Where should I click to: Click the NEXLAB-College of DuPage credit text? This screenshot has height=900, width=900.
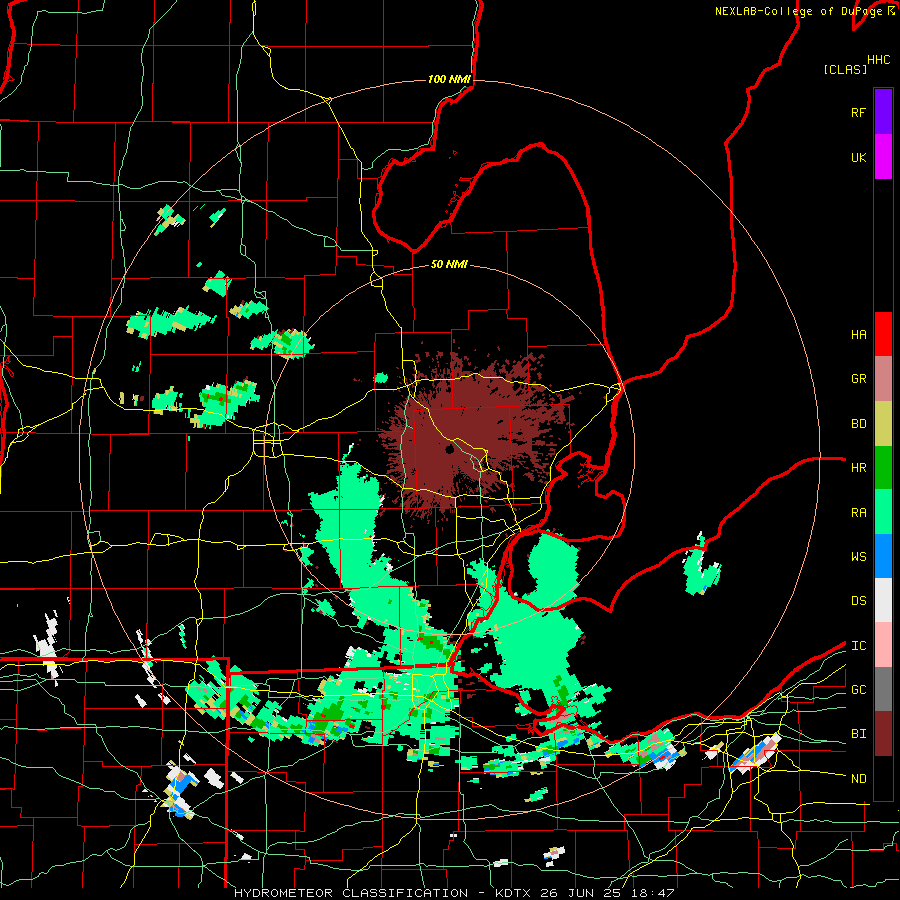pyautogui.click(x=800, y=11)
